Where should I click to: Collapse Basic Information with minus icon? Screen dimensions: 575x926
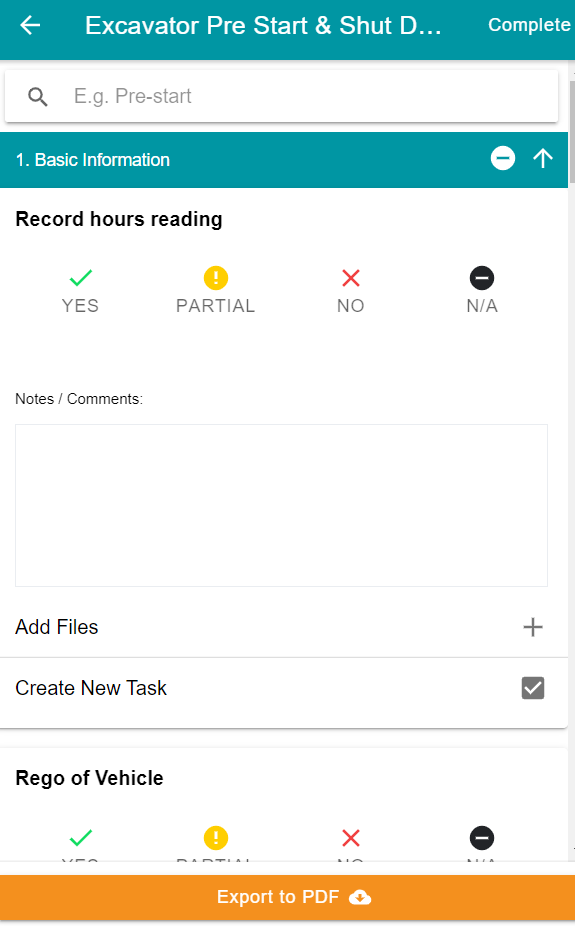pos(503,158)
